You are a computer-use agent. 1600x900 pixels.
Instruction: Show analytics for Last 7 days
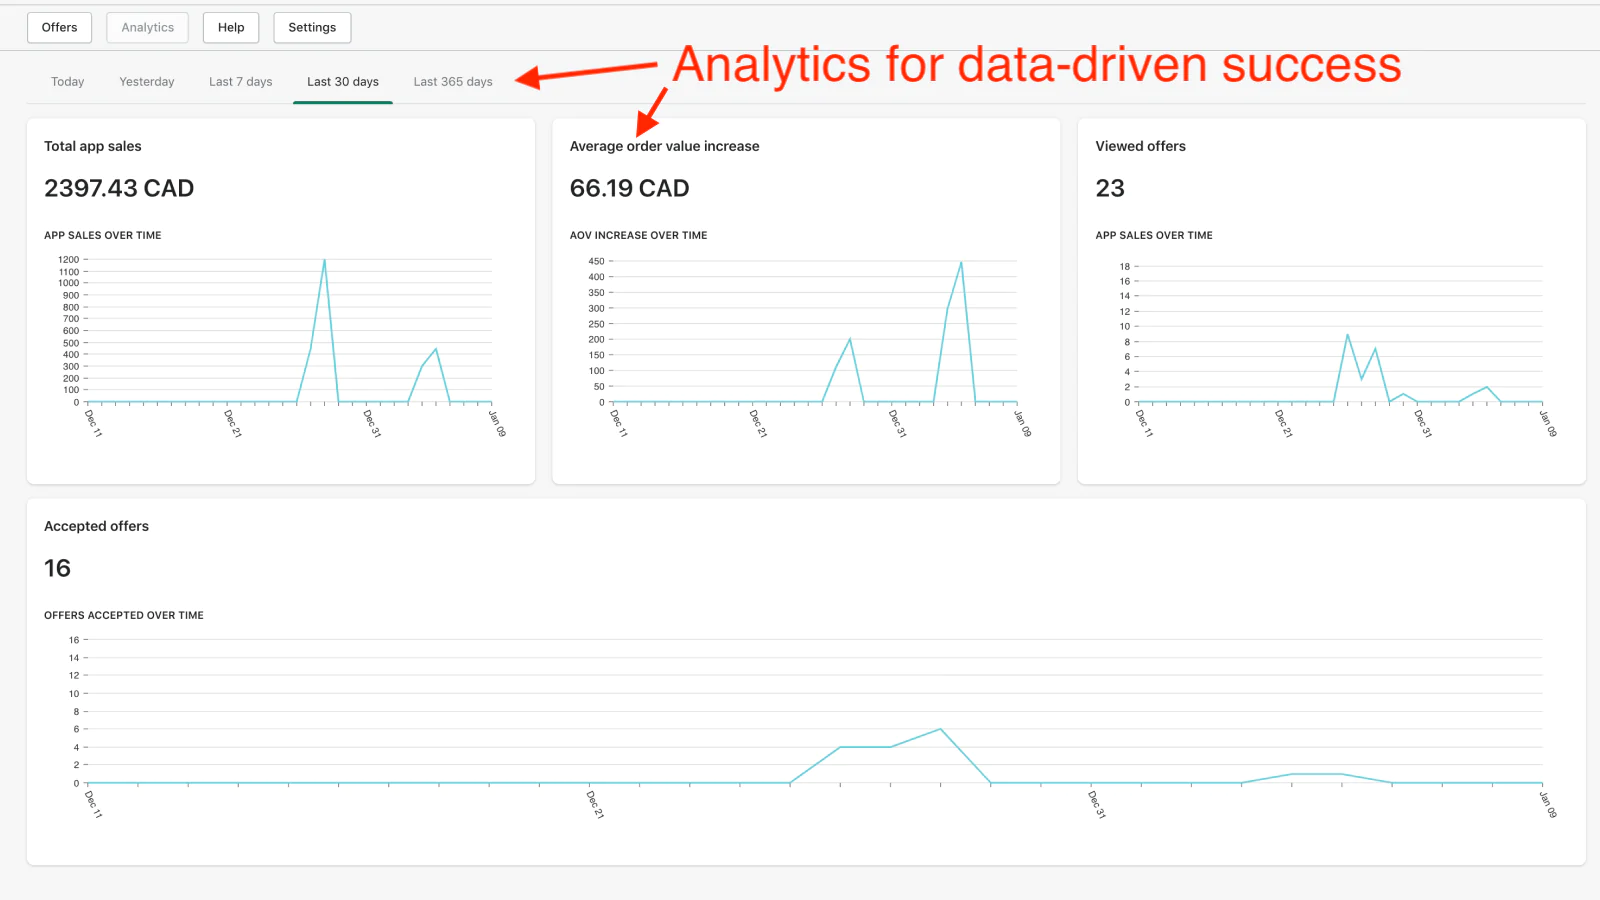pos(240,82)
